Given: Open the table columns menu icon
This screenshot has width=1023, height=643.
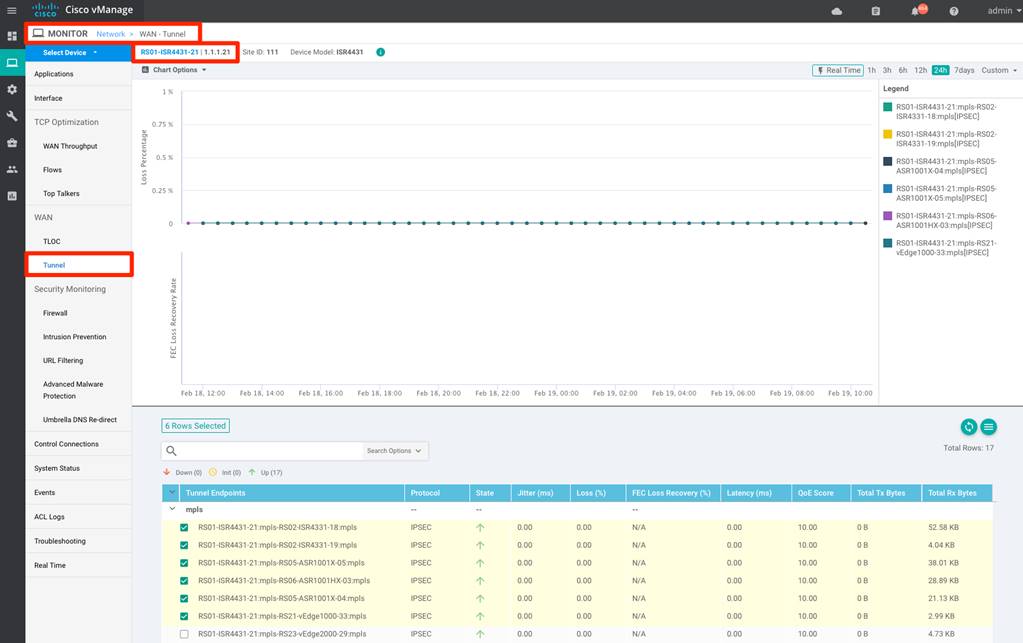Looking at the screenshot, I should [988, 427].
